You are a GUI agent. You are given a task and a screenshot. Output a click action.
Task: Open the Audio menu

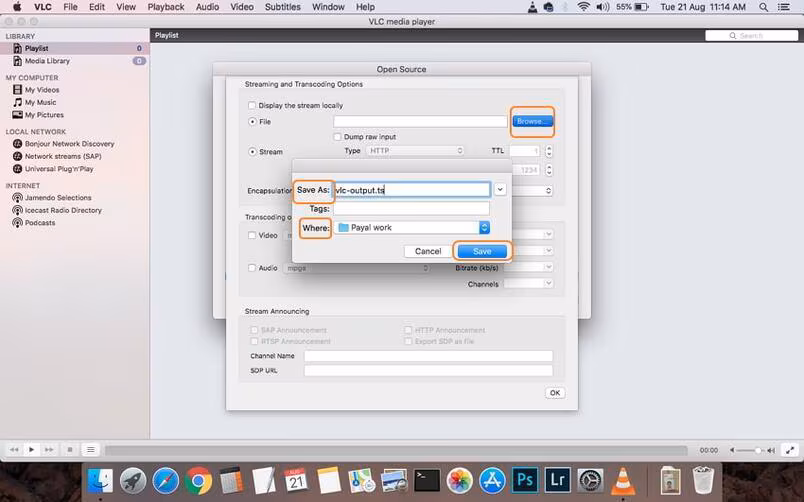207,7
